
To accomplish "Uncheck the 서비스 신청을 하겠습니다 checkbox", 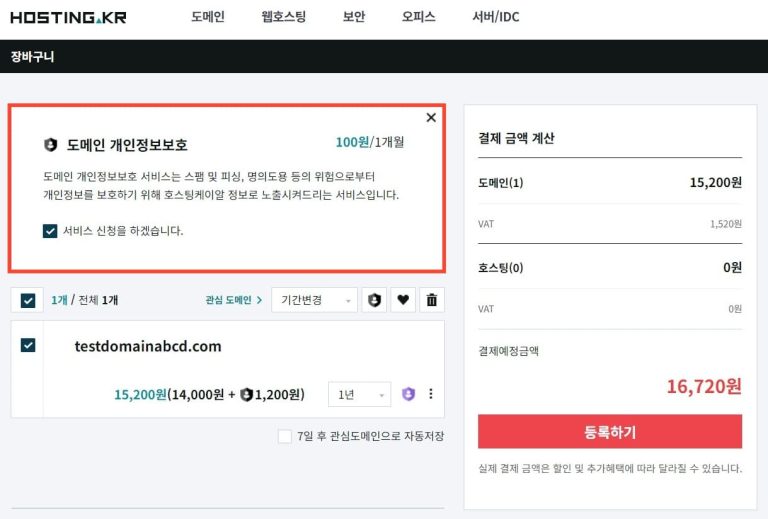I will 50,231.
